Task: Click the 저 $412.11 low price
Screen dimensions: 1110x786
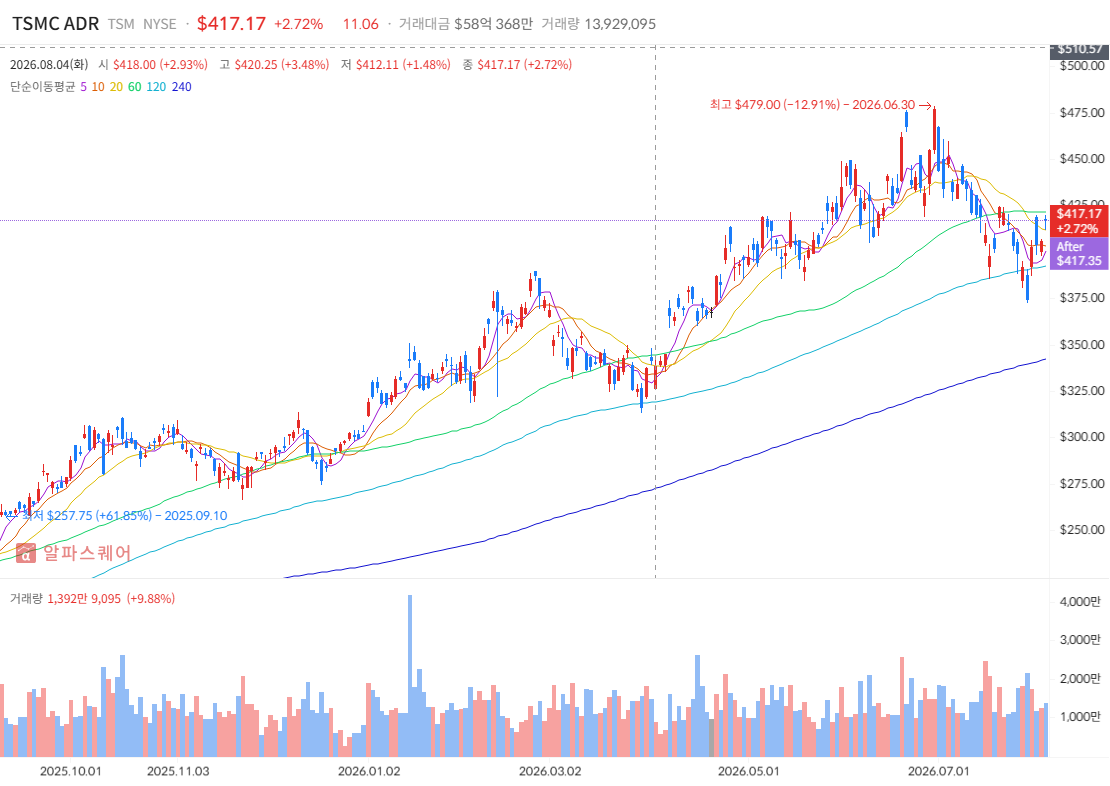Action: tap(396, 64)
